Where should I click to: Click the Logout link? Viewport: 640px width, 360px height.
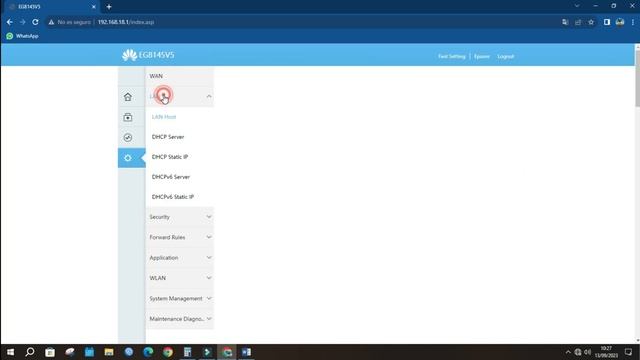pos(505,56)
